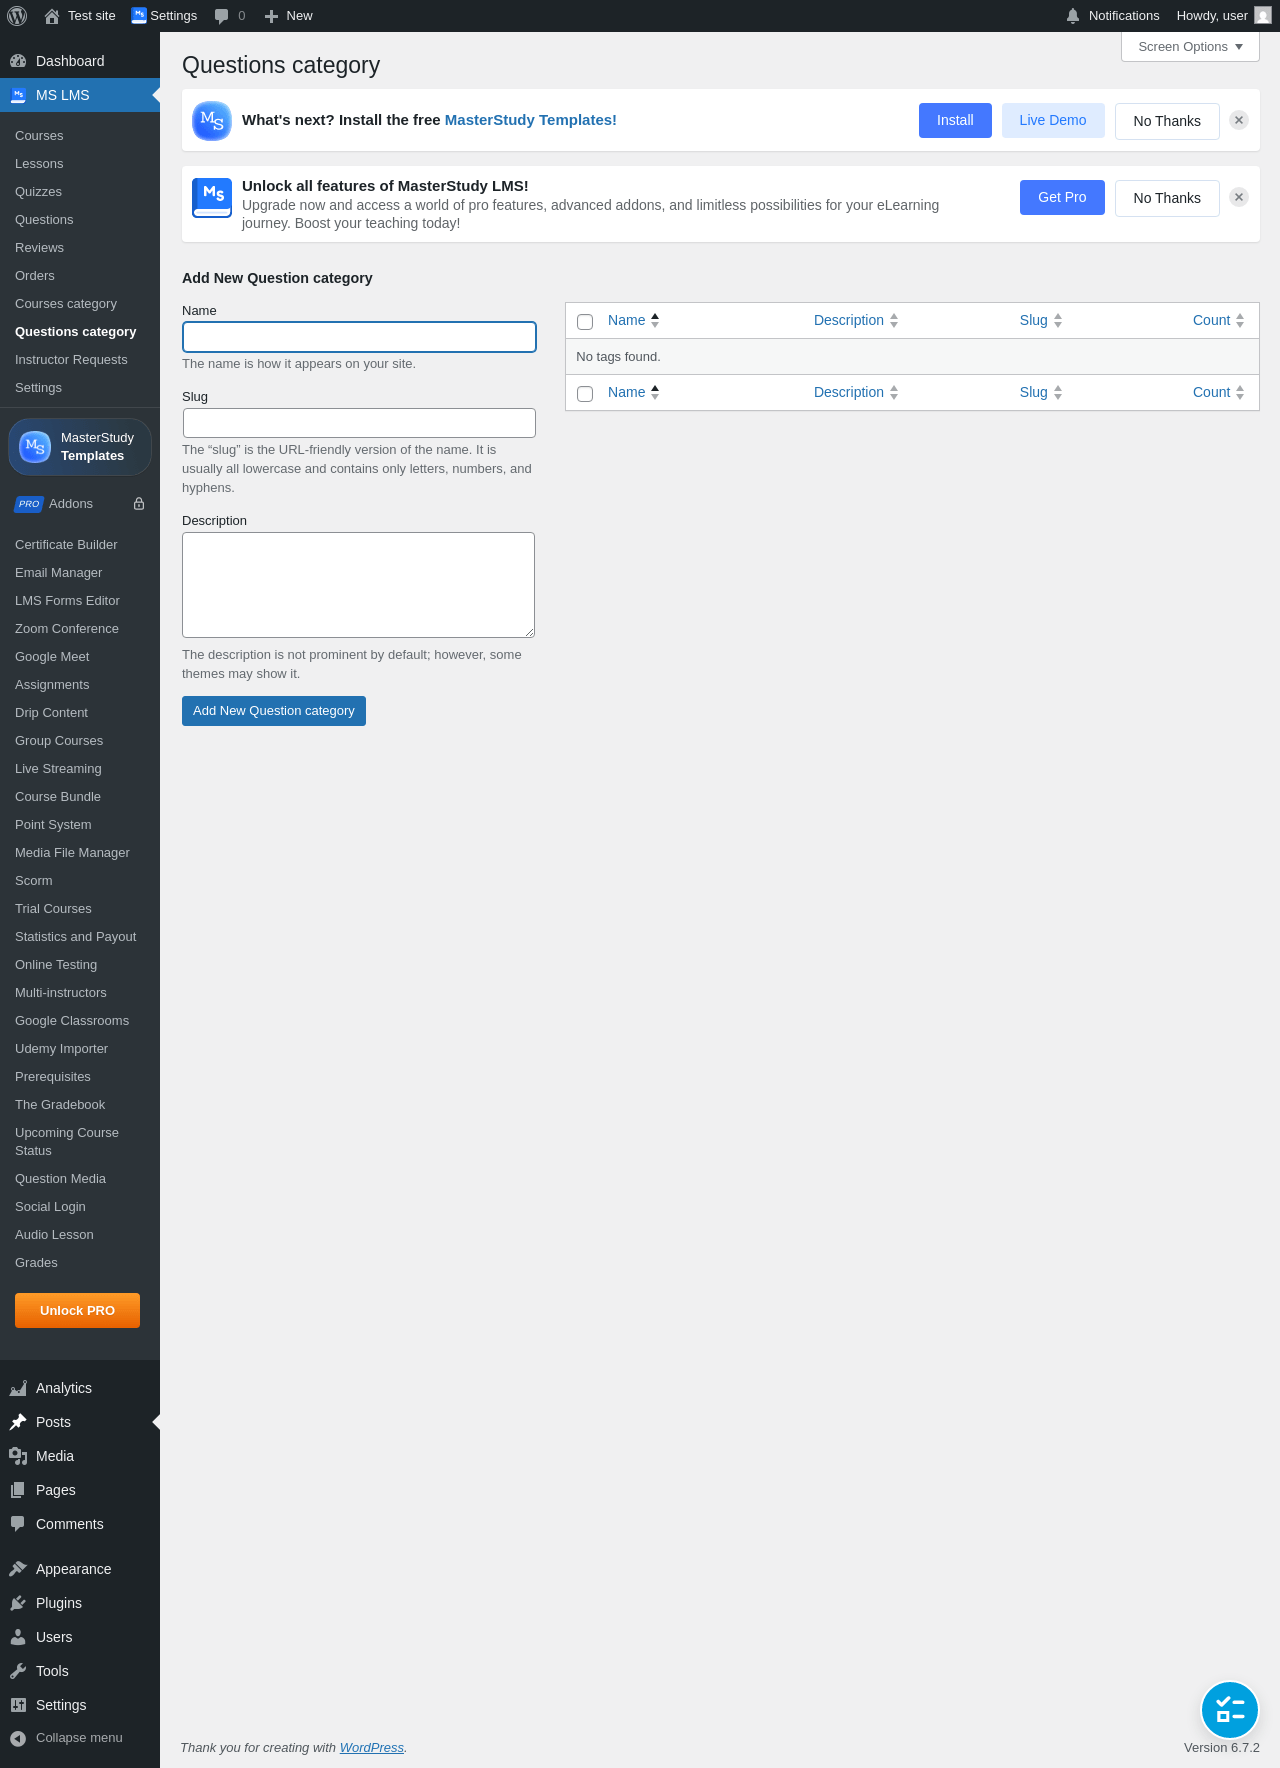This screenshot has width=1280, height=1768.
Task: Click the plus New icon
Action: [271, 16]
